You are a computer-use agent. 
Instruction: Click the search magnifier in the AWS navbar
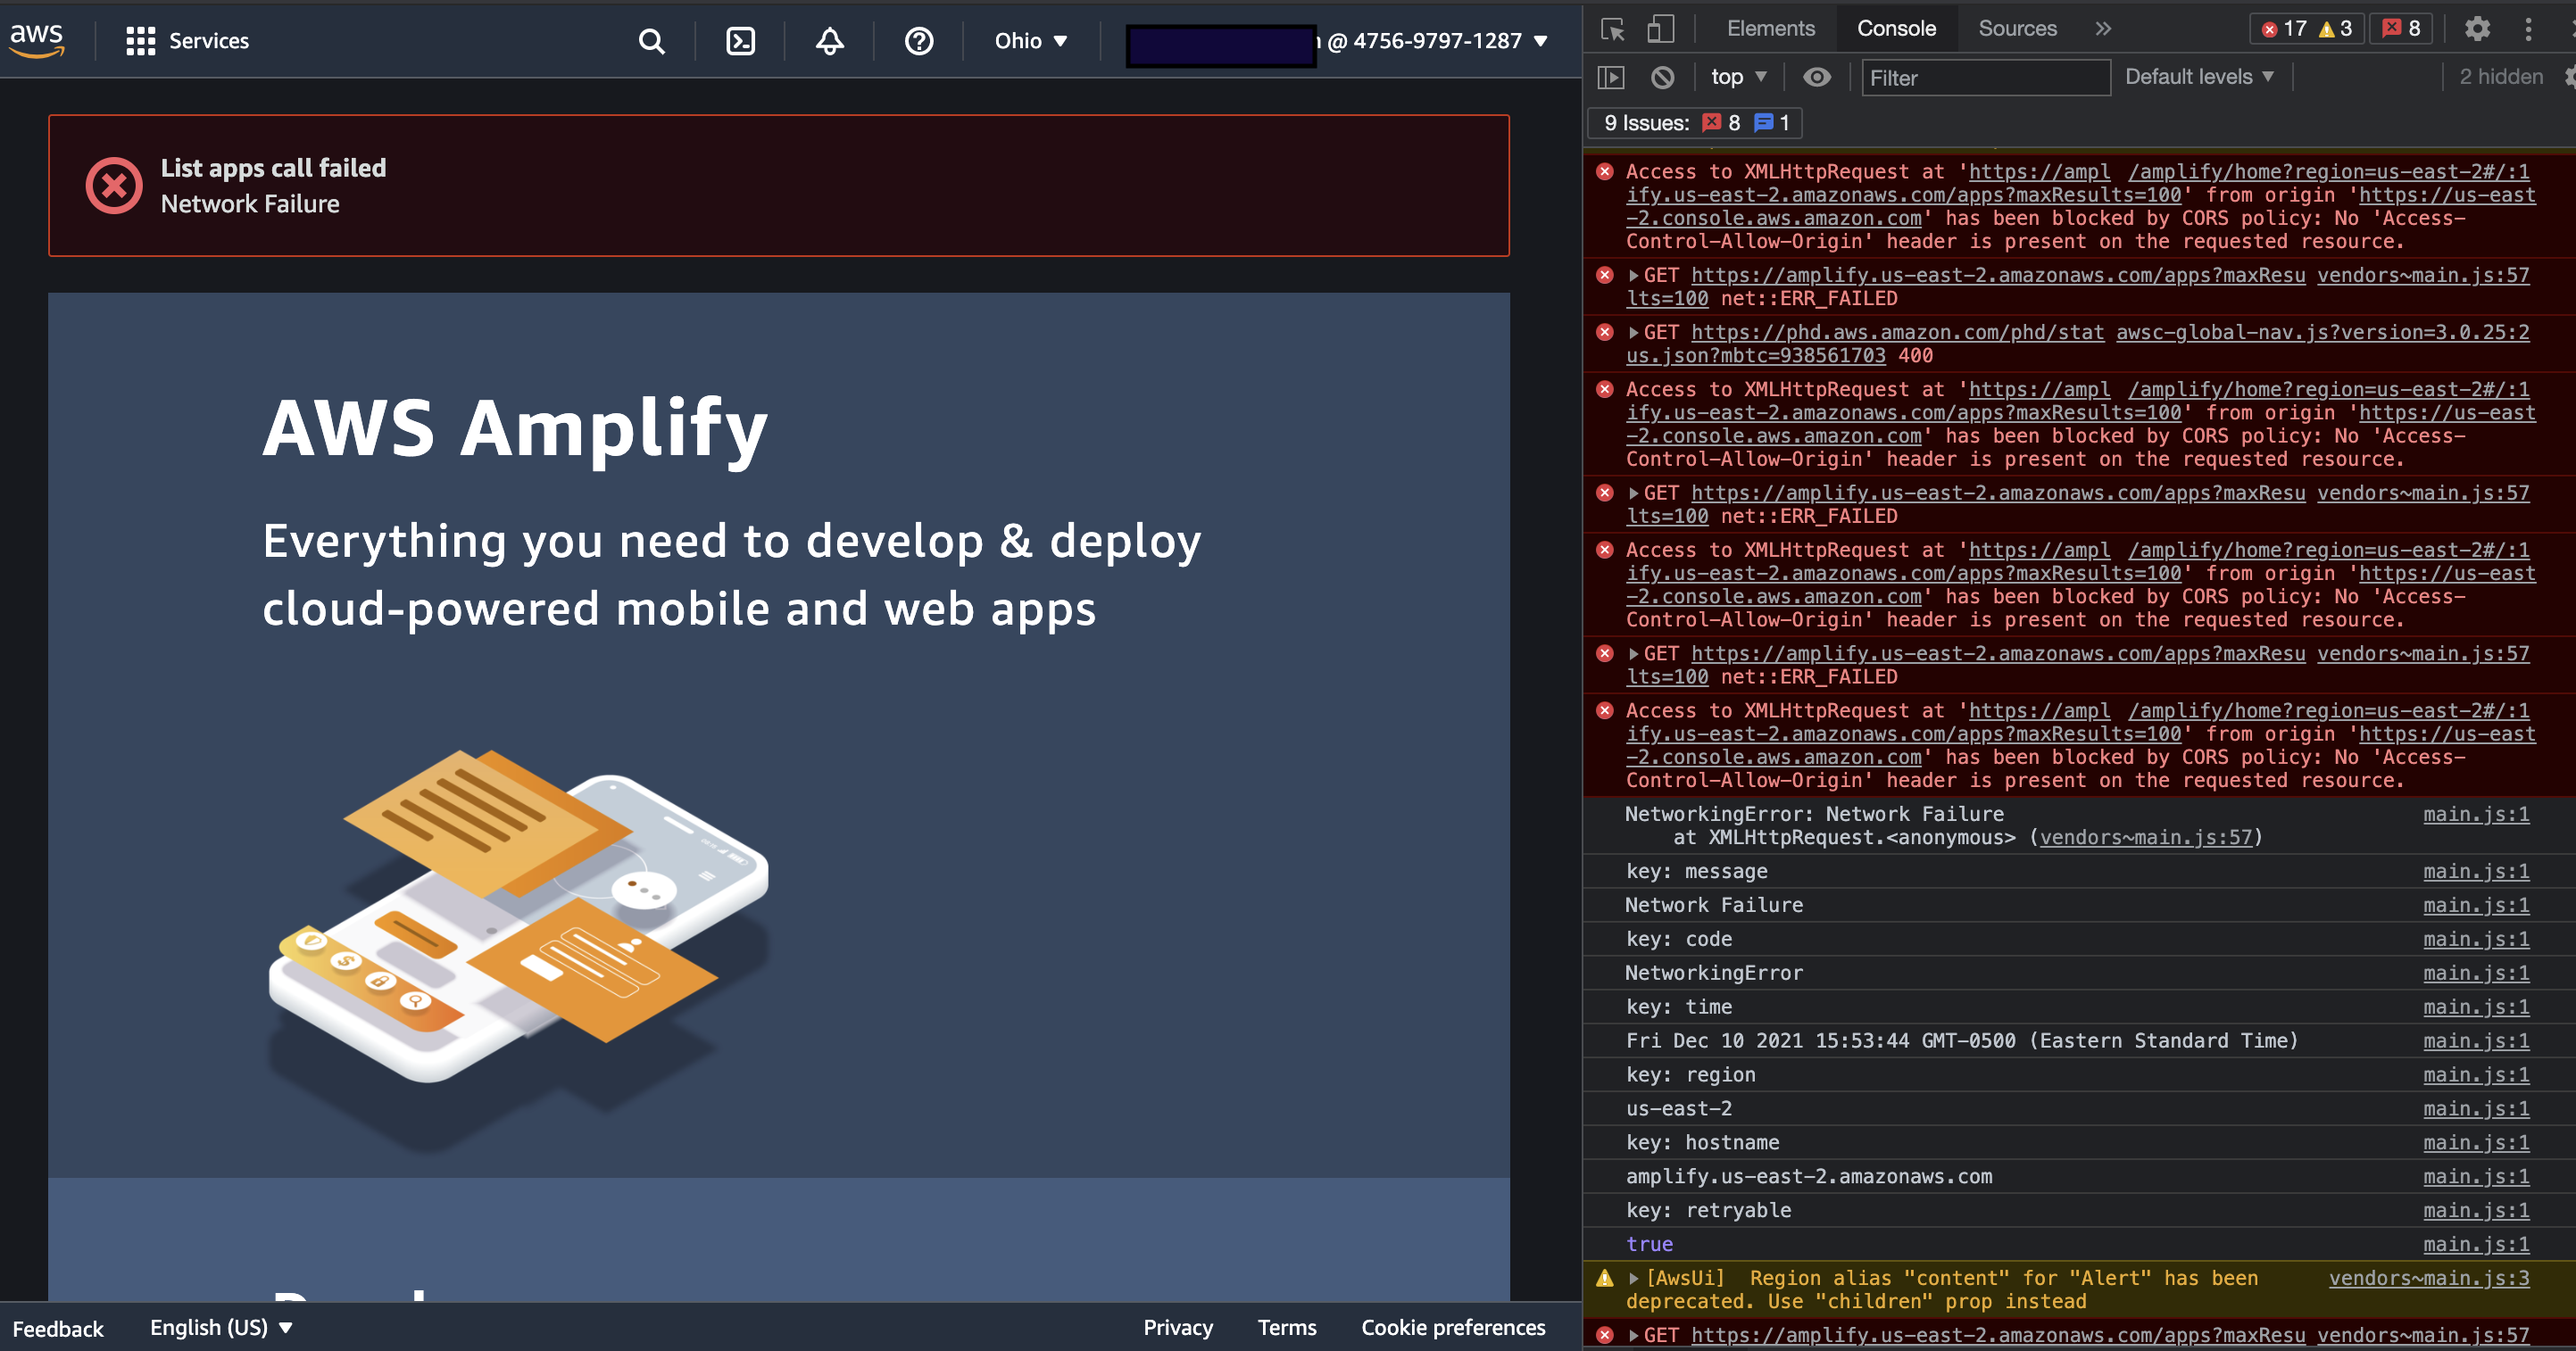point(651,41)
